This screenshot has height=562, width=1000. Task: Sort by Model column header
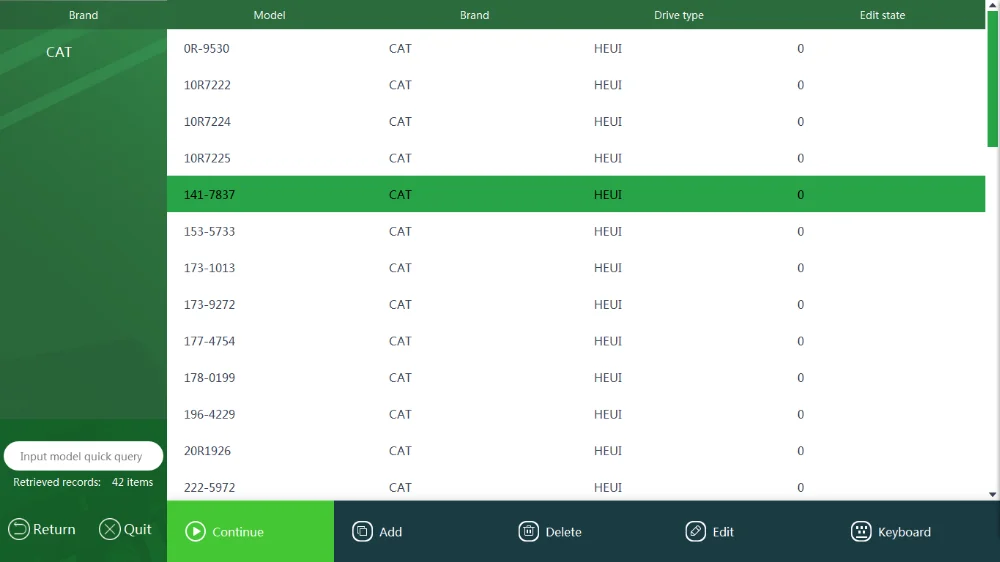click(269, 15)
